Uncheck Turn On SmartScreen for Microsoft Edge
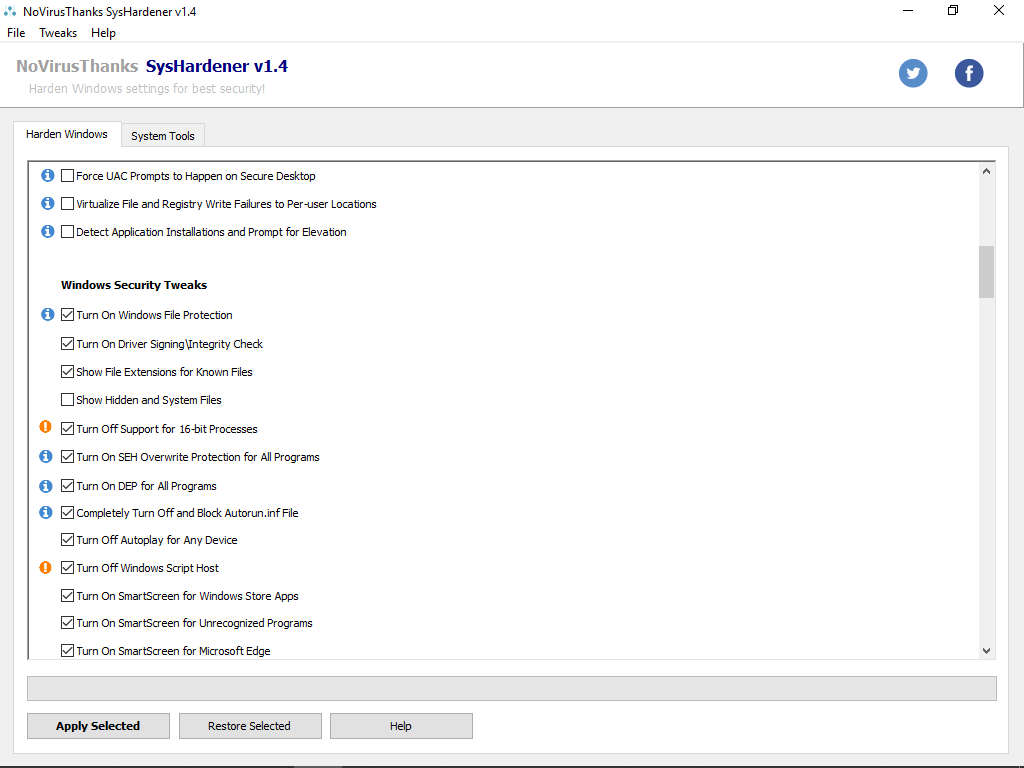The height and width of the screenshot is (768, 1024). point(67,650)
